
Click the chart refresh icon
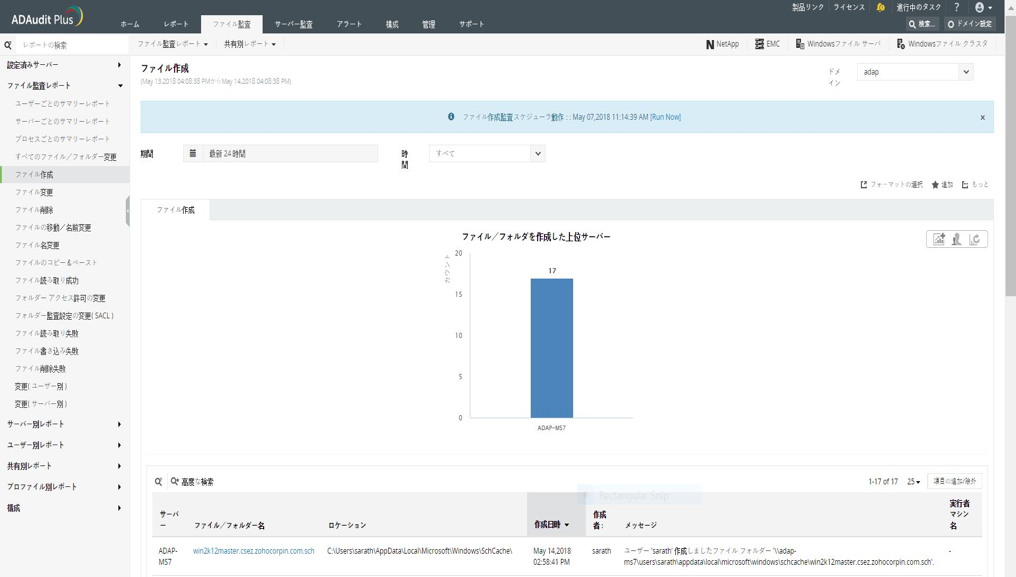tap(975, 239)
